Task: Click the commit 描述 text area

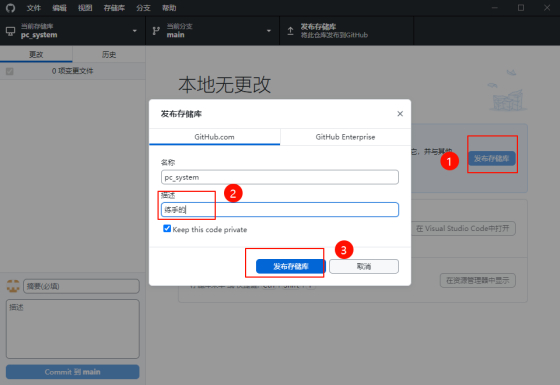Action: coord(72,329)
